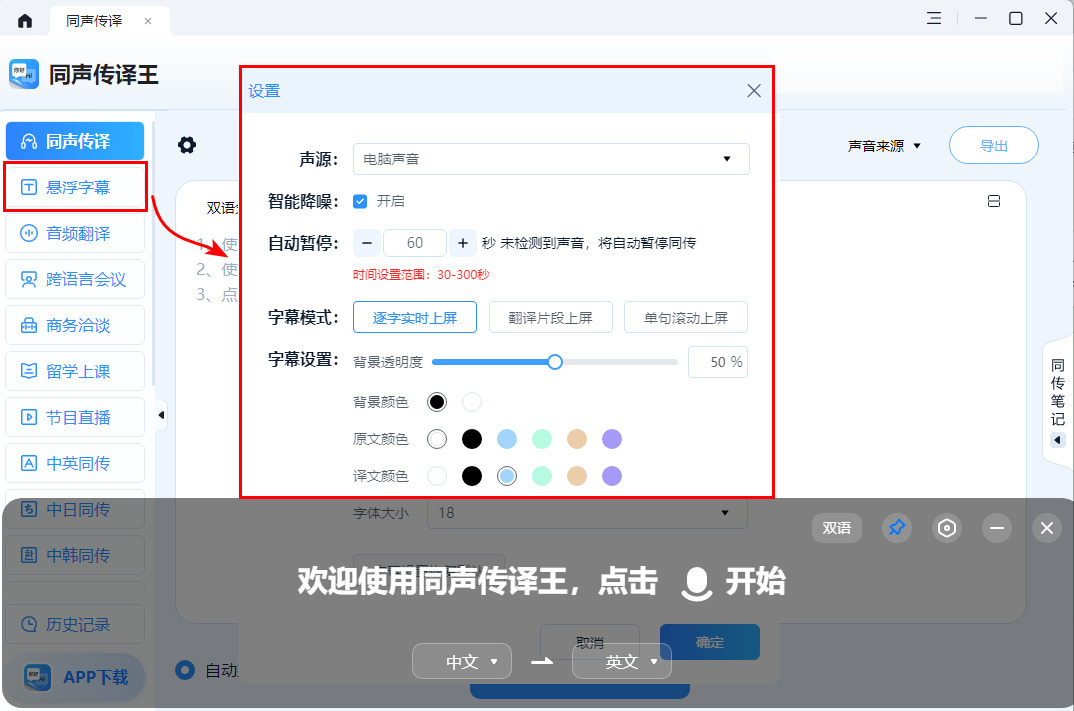Select 单句滚动上屏 subtitle mode
The width and height of the screenshot is (1074, 711).
tap(686, 317)
